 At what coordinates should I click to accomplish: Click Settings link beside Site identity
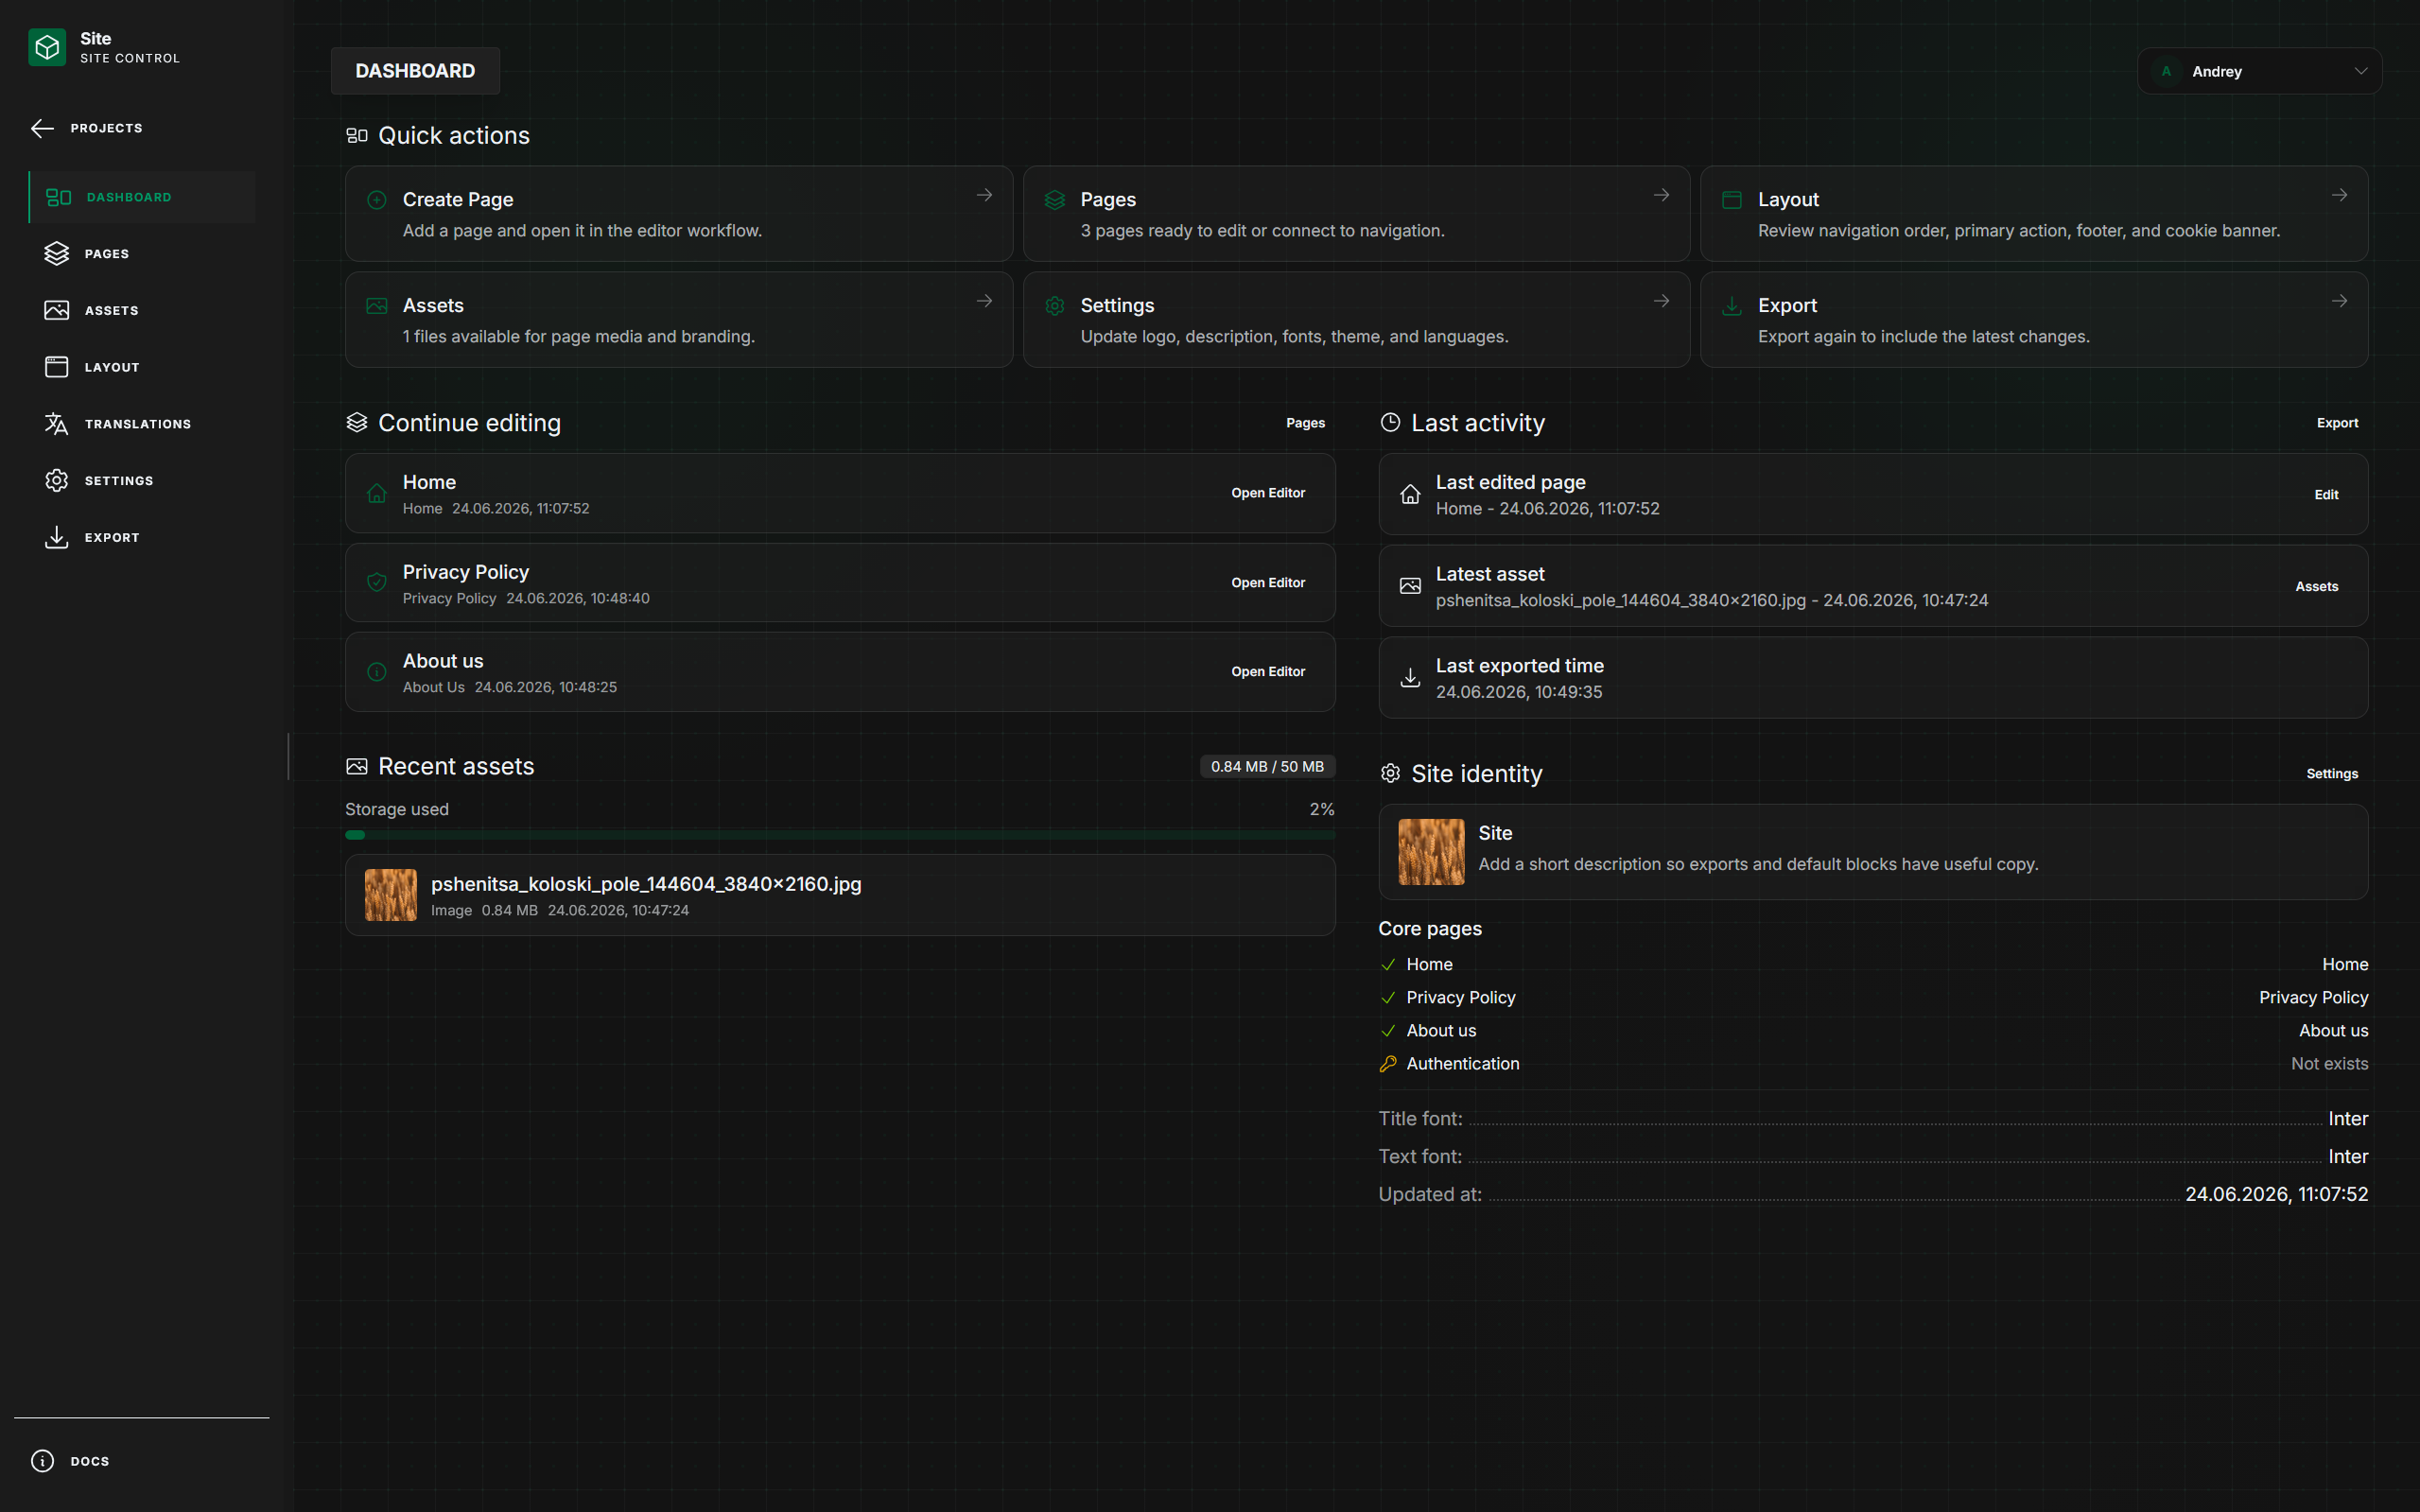pyautogui.click(x=2332, y=774)
